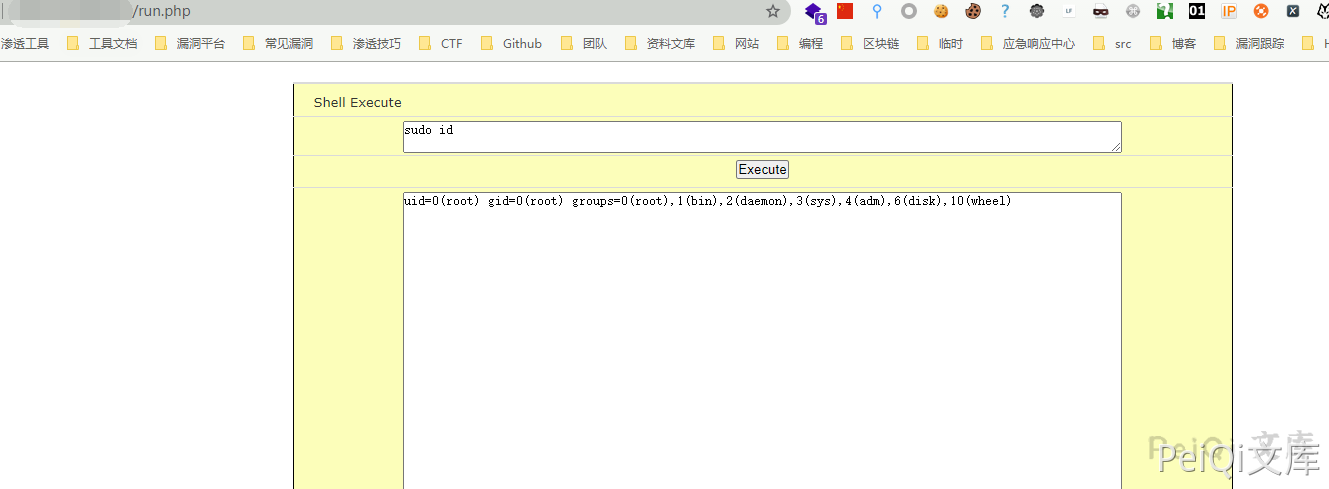Click the purple extension with badge 6

coord(815,12)
